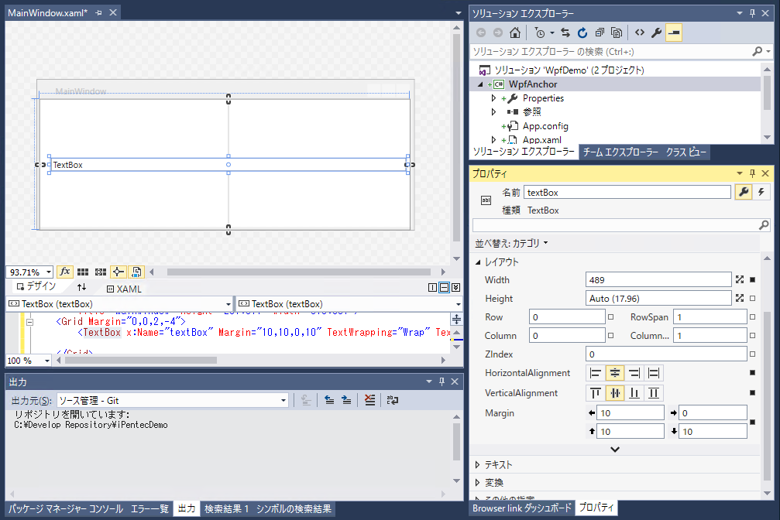
Task: Toggle word wrap in Output panel
Action: click(393, 400)
